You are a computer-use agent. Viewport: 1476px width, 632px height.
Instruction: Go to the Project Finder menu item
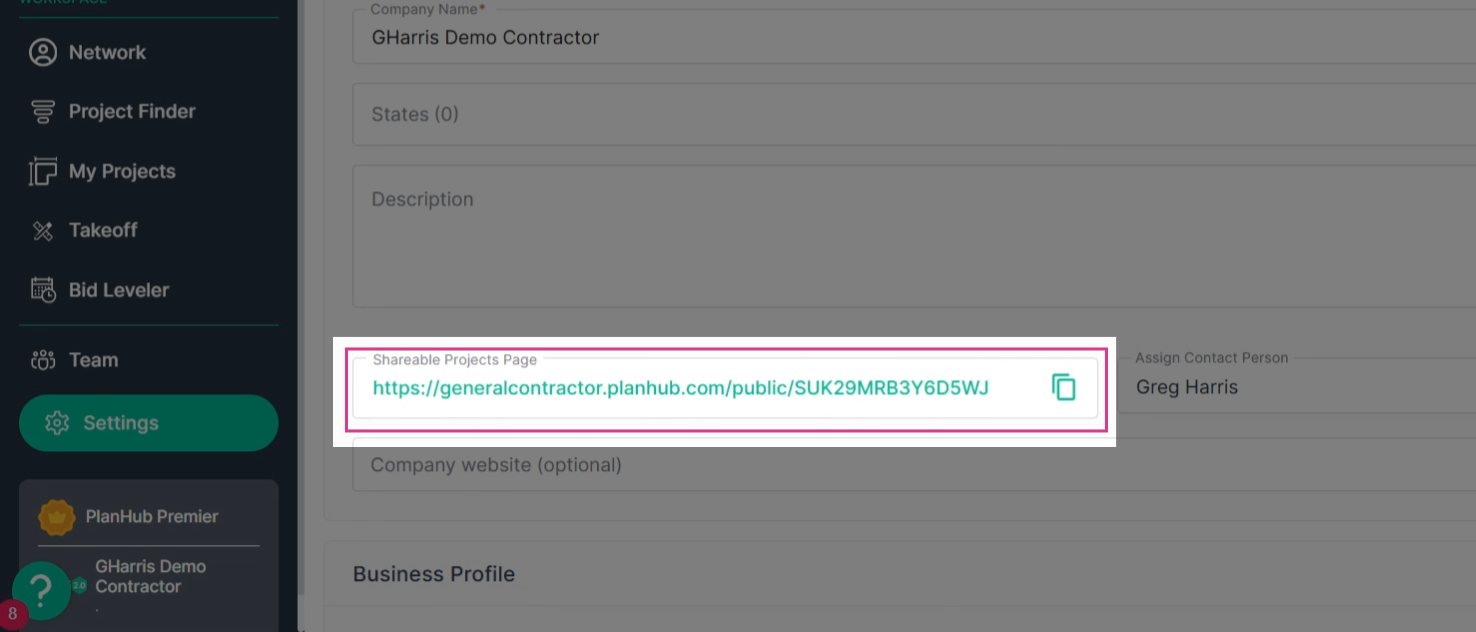(132, 111)
